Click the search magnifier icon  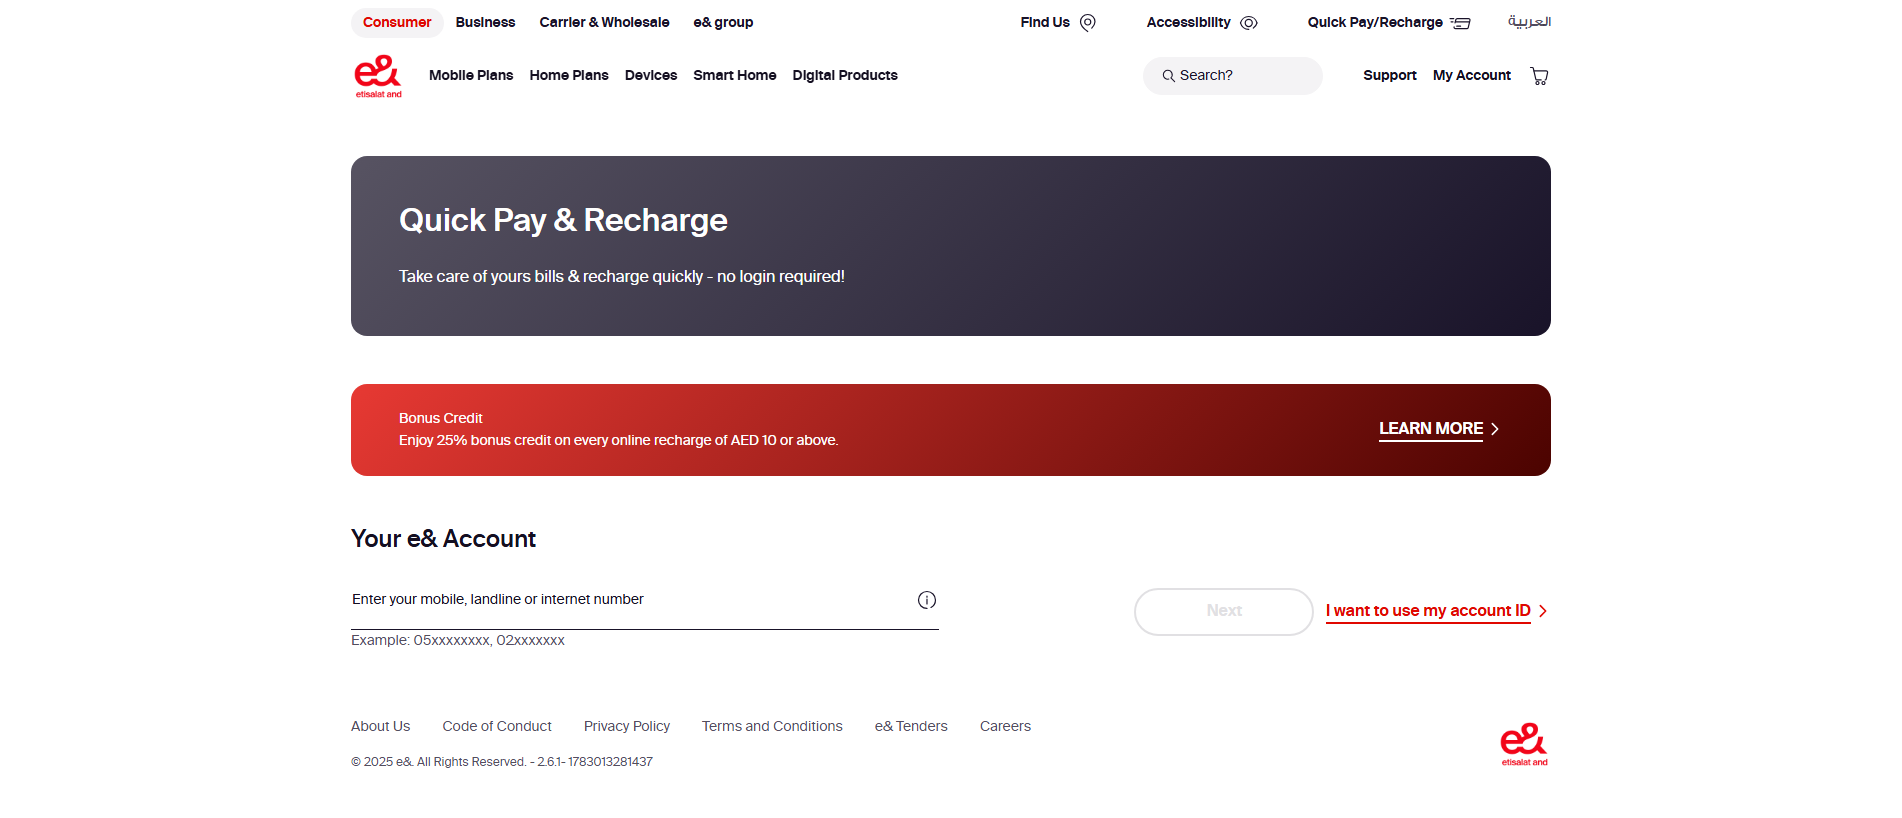pyautogui.click(x=1168, y=76)
